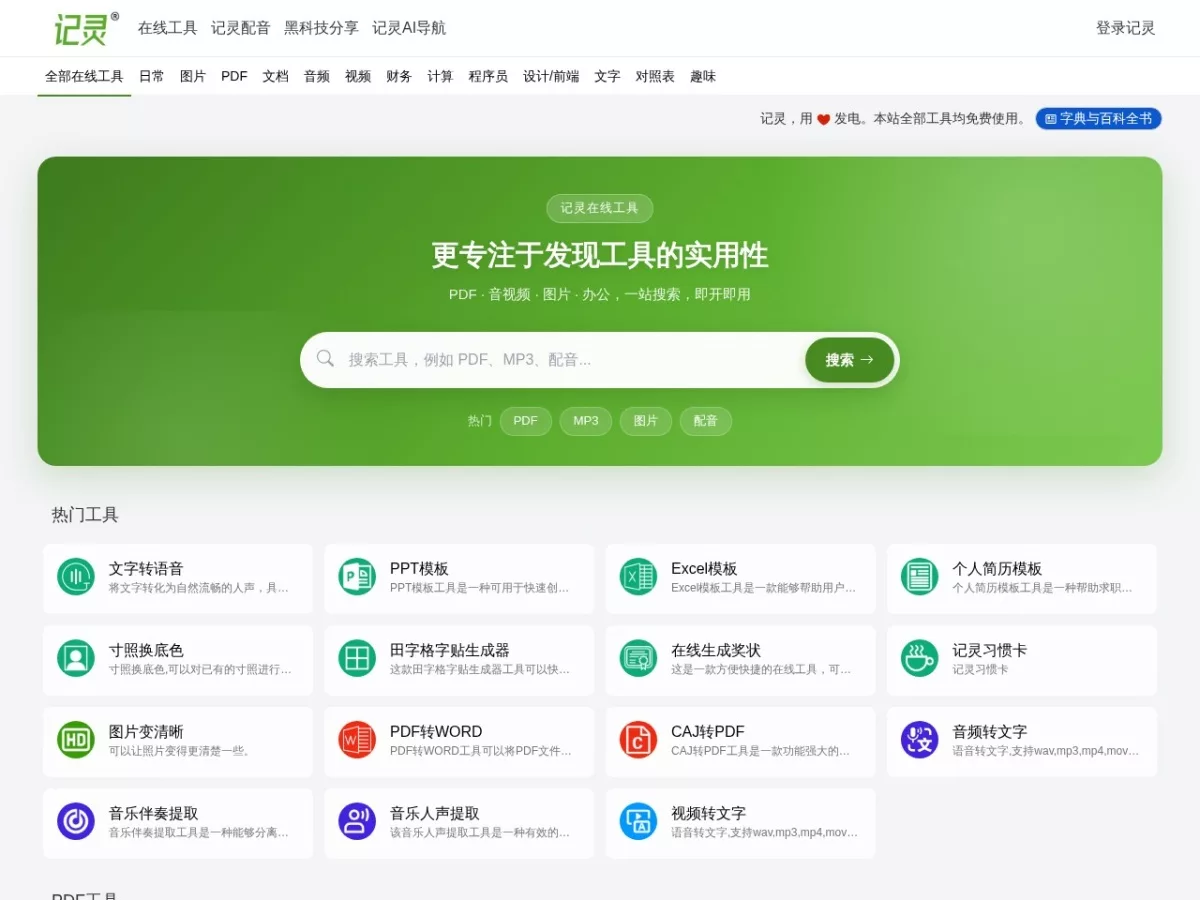Open the 音频转文字 icon
1200x900 pixels.
[x=919, y=740]
